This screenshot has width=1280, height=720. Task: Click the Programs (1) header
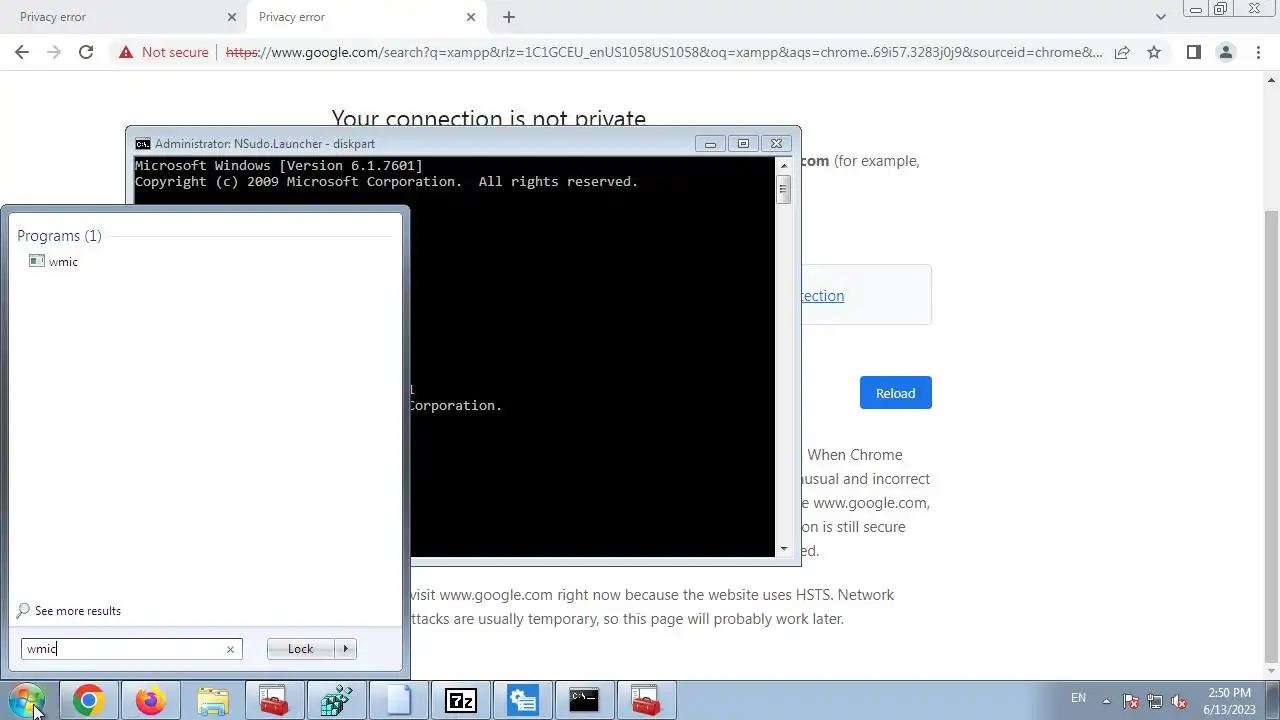(59, 236)
